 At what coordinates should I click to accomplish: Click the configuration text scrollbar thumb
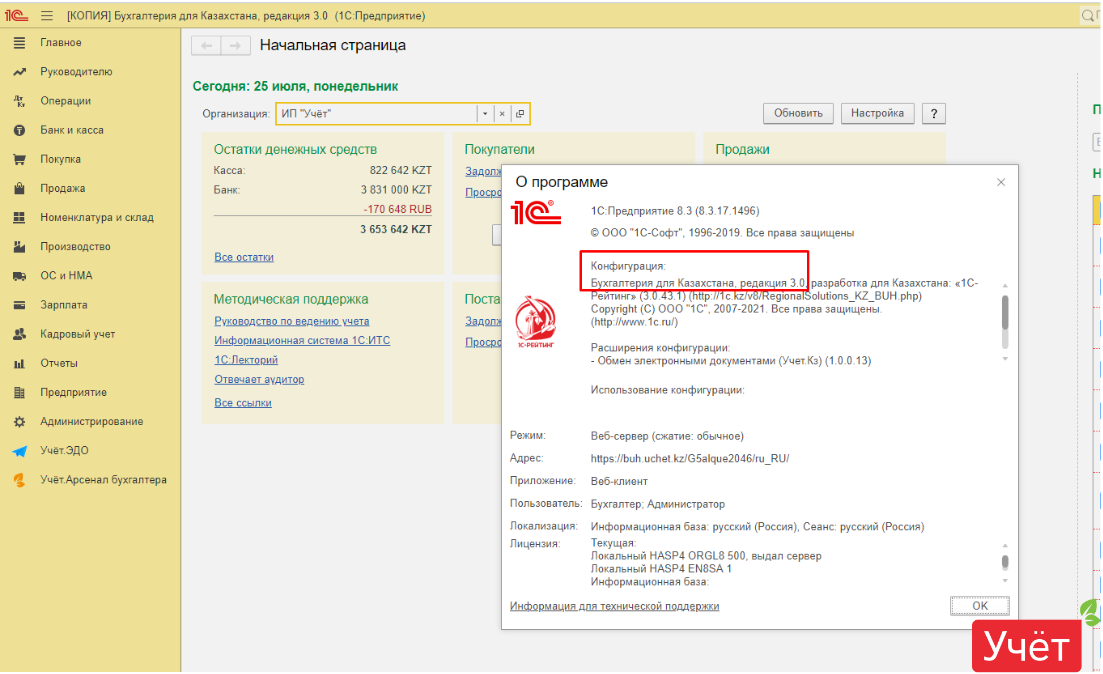(1005, 312)
